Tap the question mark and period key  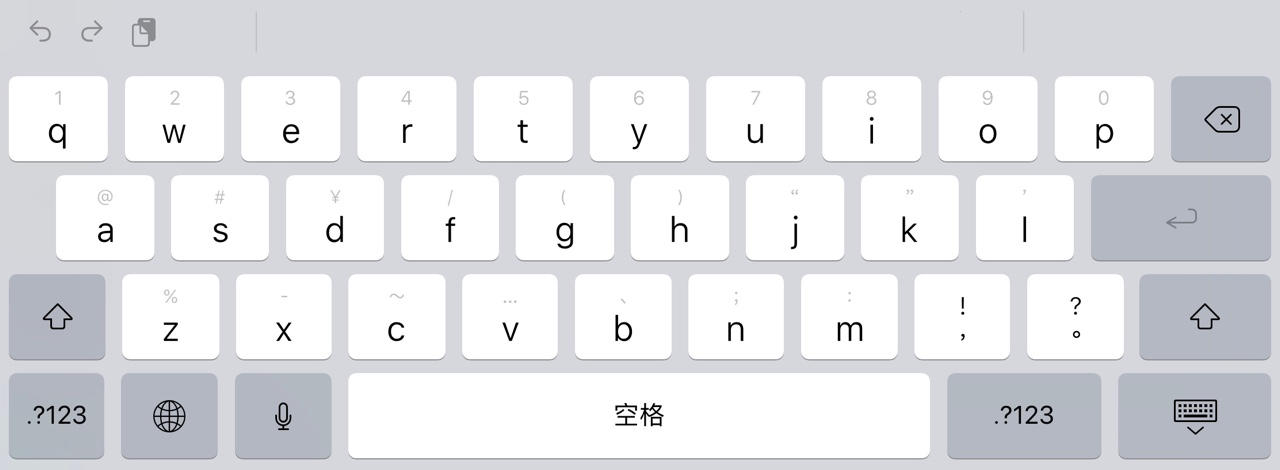click(1075, 317)
